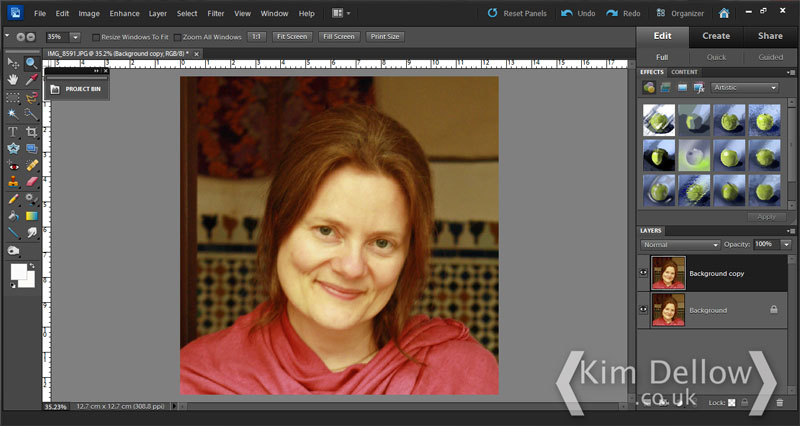Select the Crop tool
The height and width of the screenshot is (426, 800).
click(31, 132)
